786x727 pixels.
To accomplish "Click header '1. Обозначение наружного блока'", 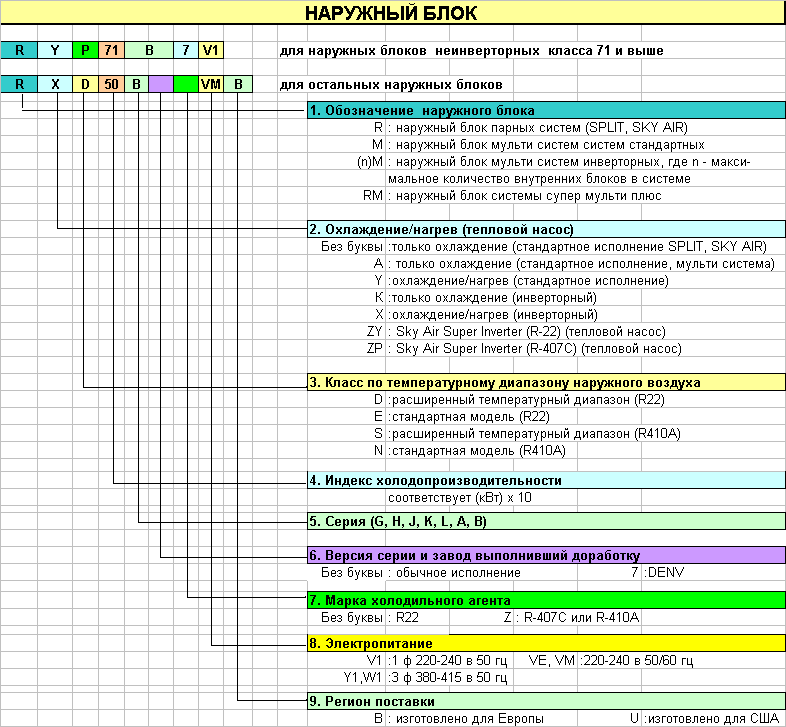I will pos(546,110).
